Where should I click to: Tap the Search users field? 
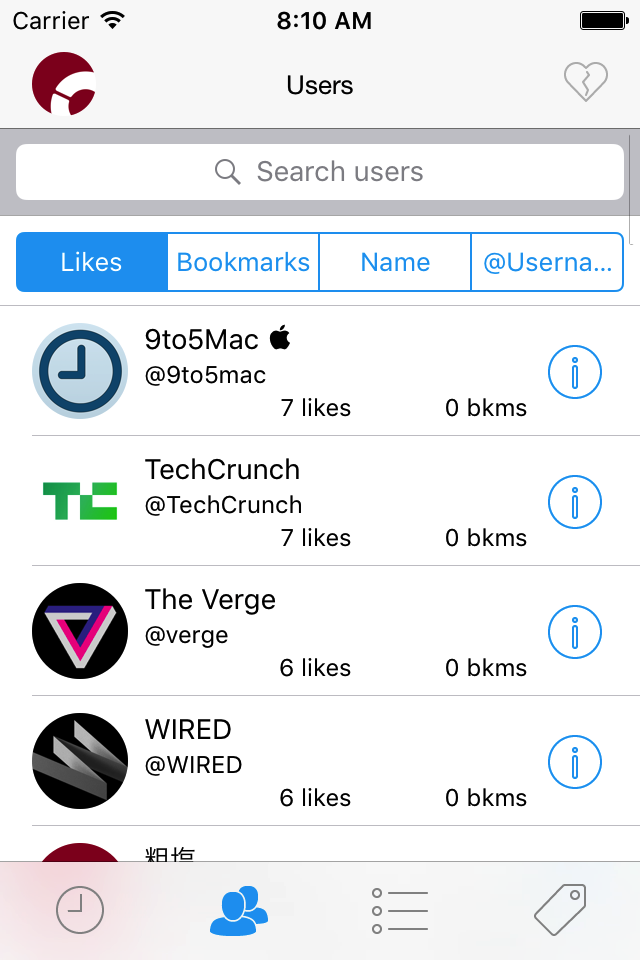pos(320,171)
